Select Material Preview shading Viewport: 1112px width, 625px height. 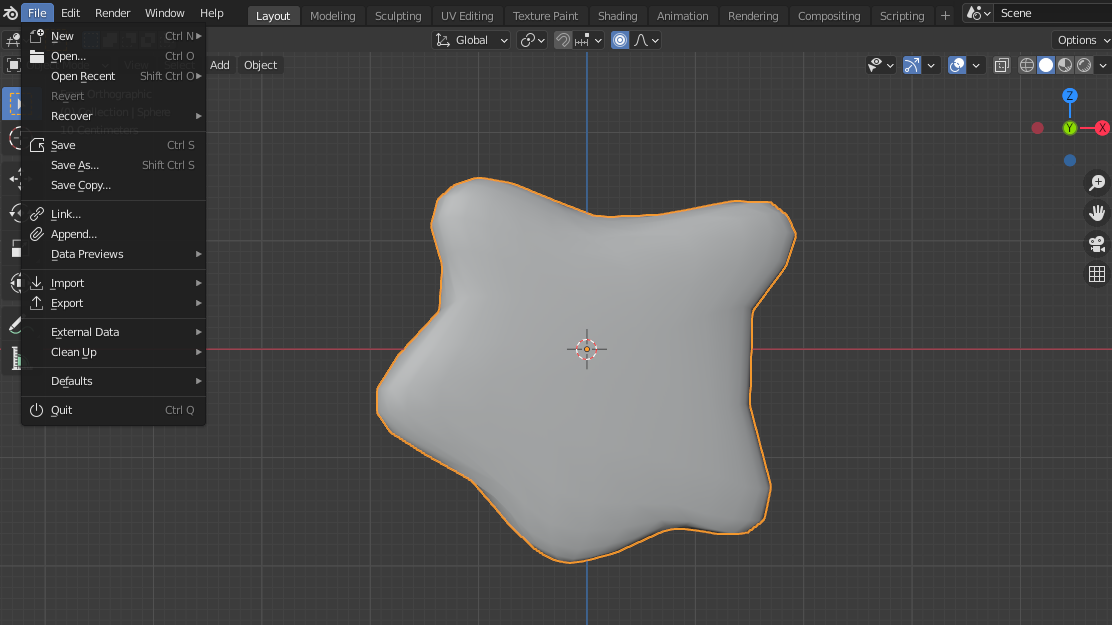click(x=1065, y=65)
